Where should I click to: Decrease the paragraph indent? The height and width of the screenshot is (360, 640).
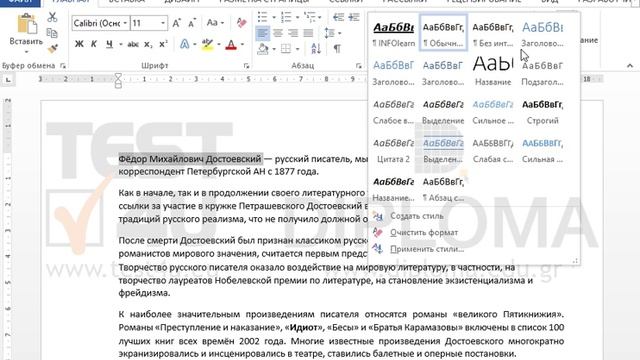[x=338, y=17]
